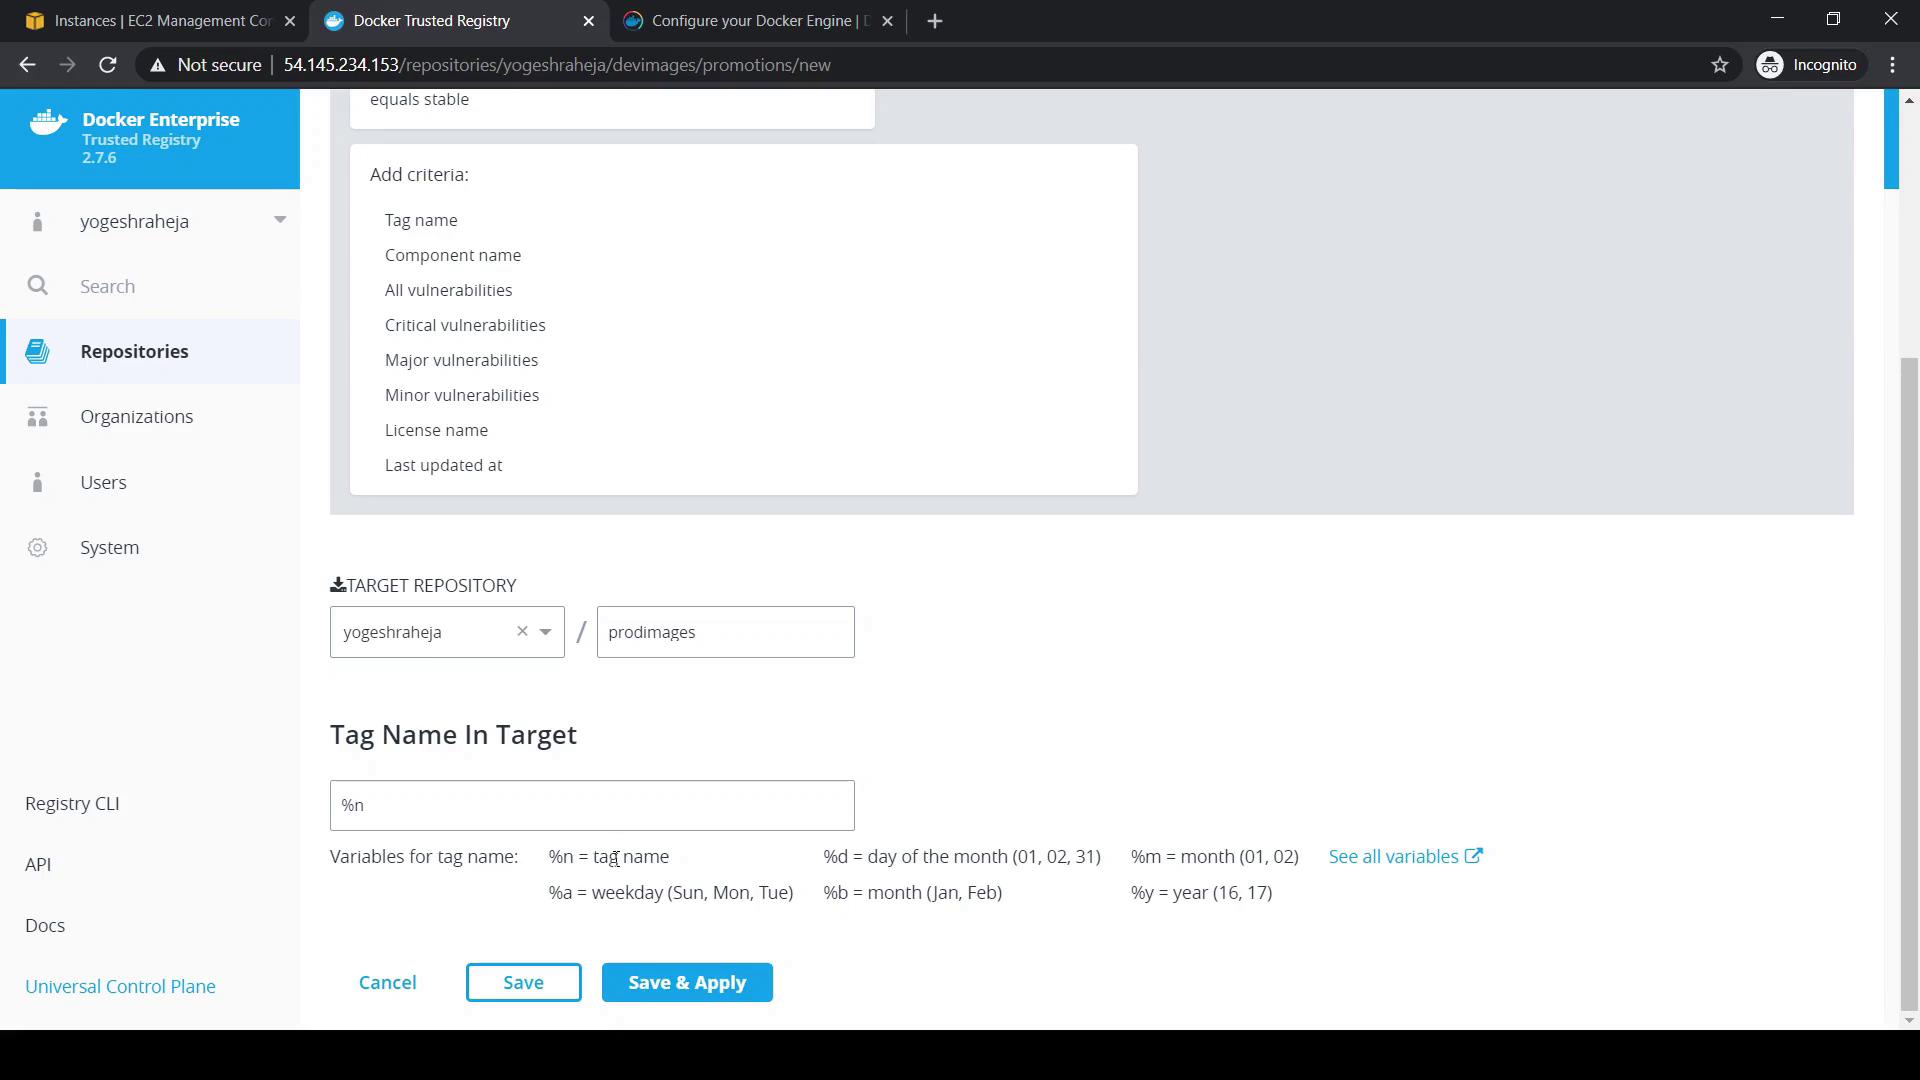The width and height of the screenshot is (1920, 1080).
Task: Bookmark this page with star icon
Action: coord(1719,65)
